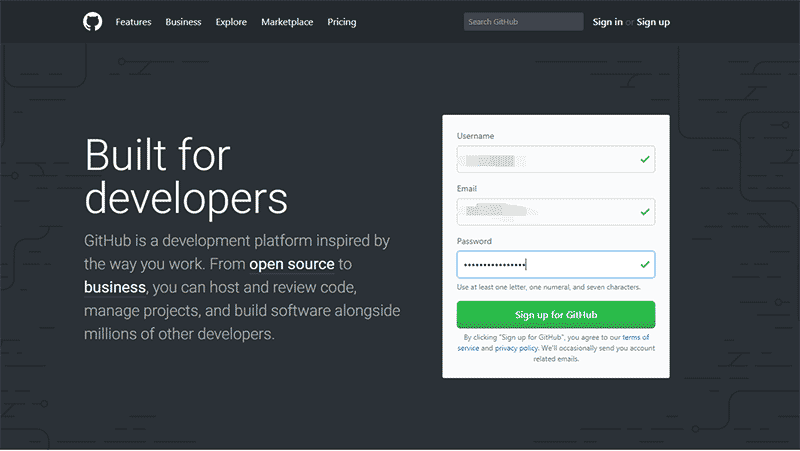Click the GitHub Octocat logo
This screenshot has height=451, width=800.
point(93,21)
